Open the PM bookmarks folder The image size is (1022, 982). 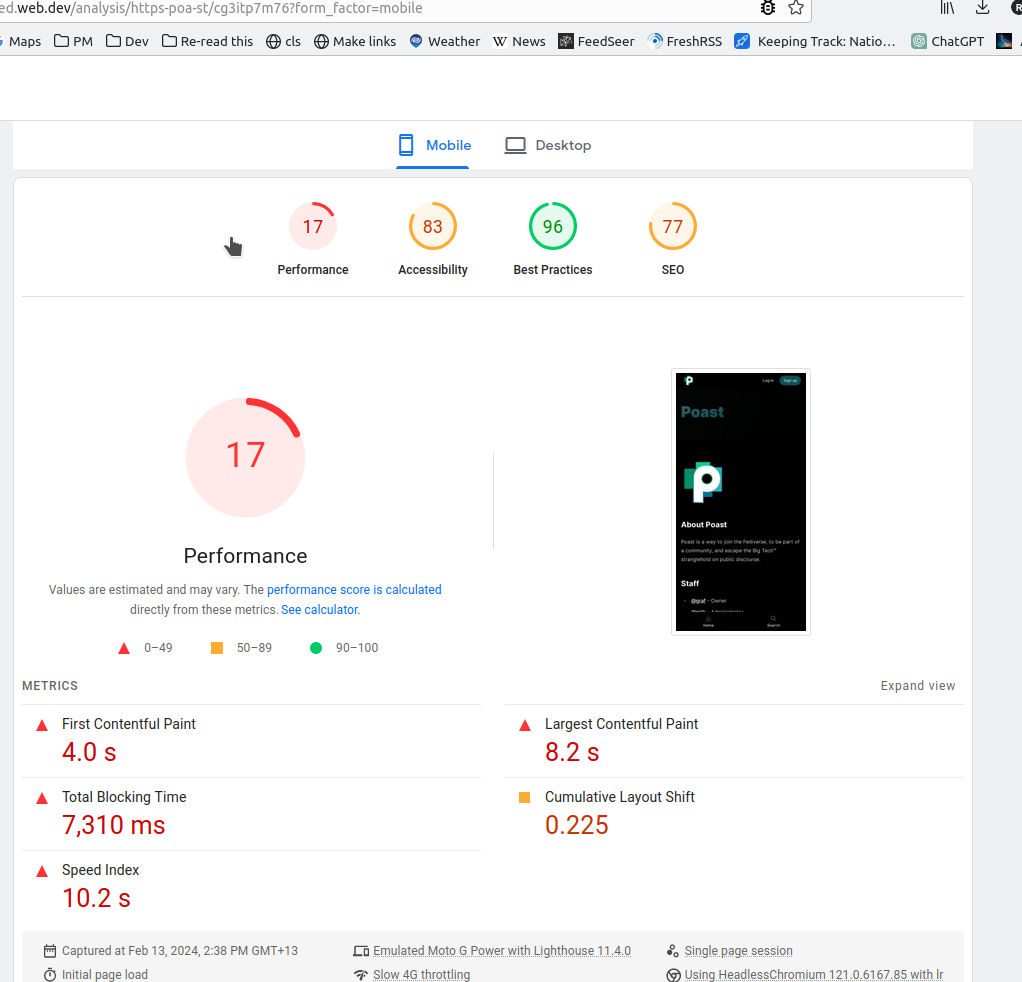[x=74, y=41]
